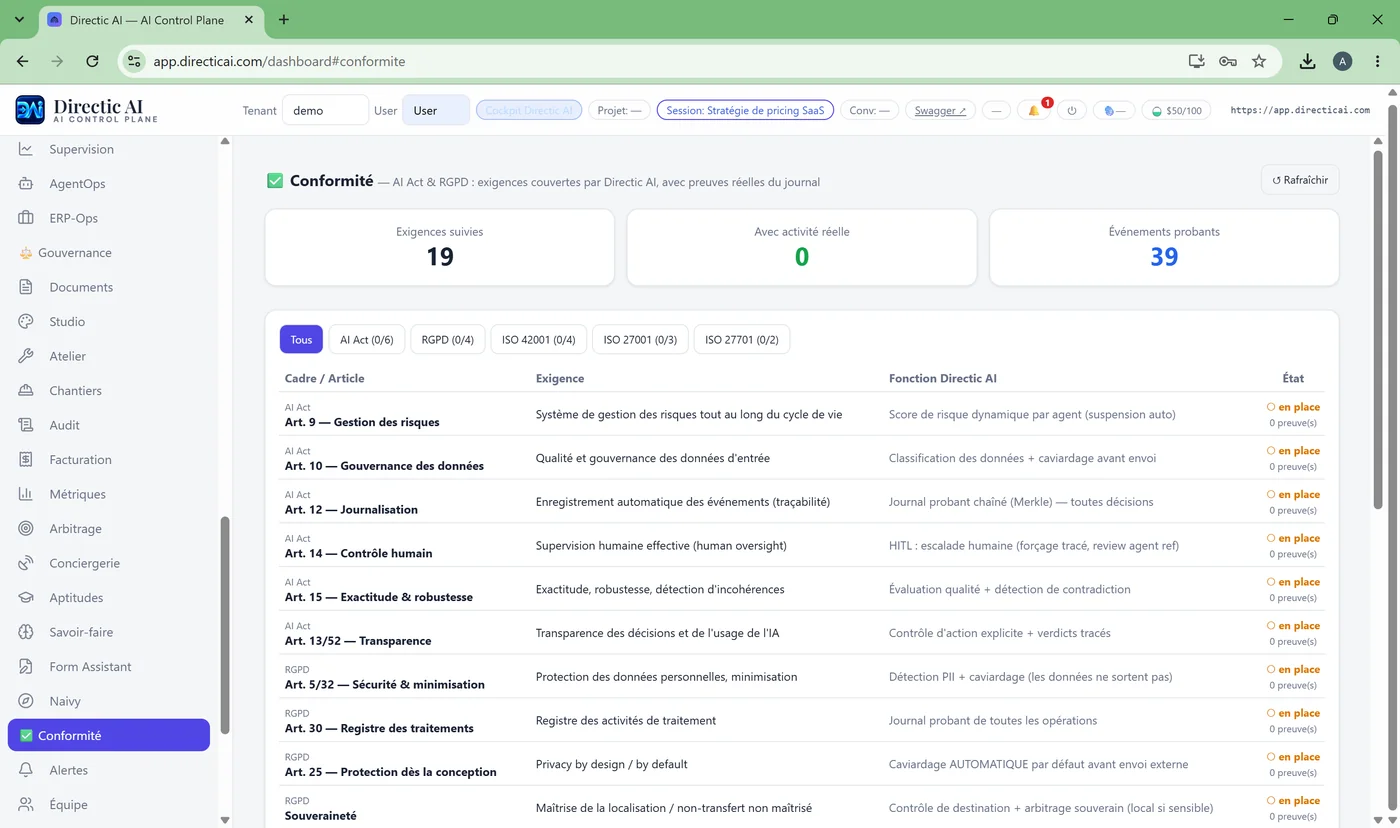Open password manager key icon

coord(1228,61)
